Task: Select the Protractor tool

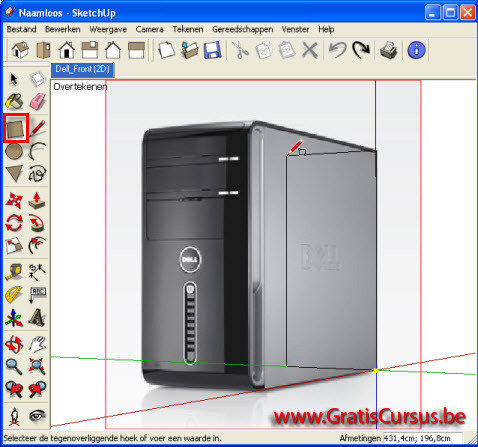Action: [14, 295]
